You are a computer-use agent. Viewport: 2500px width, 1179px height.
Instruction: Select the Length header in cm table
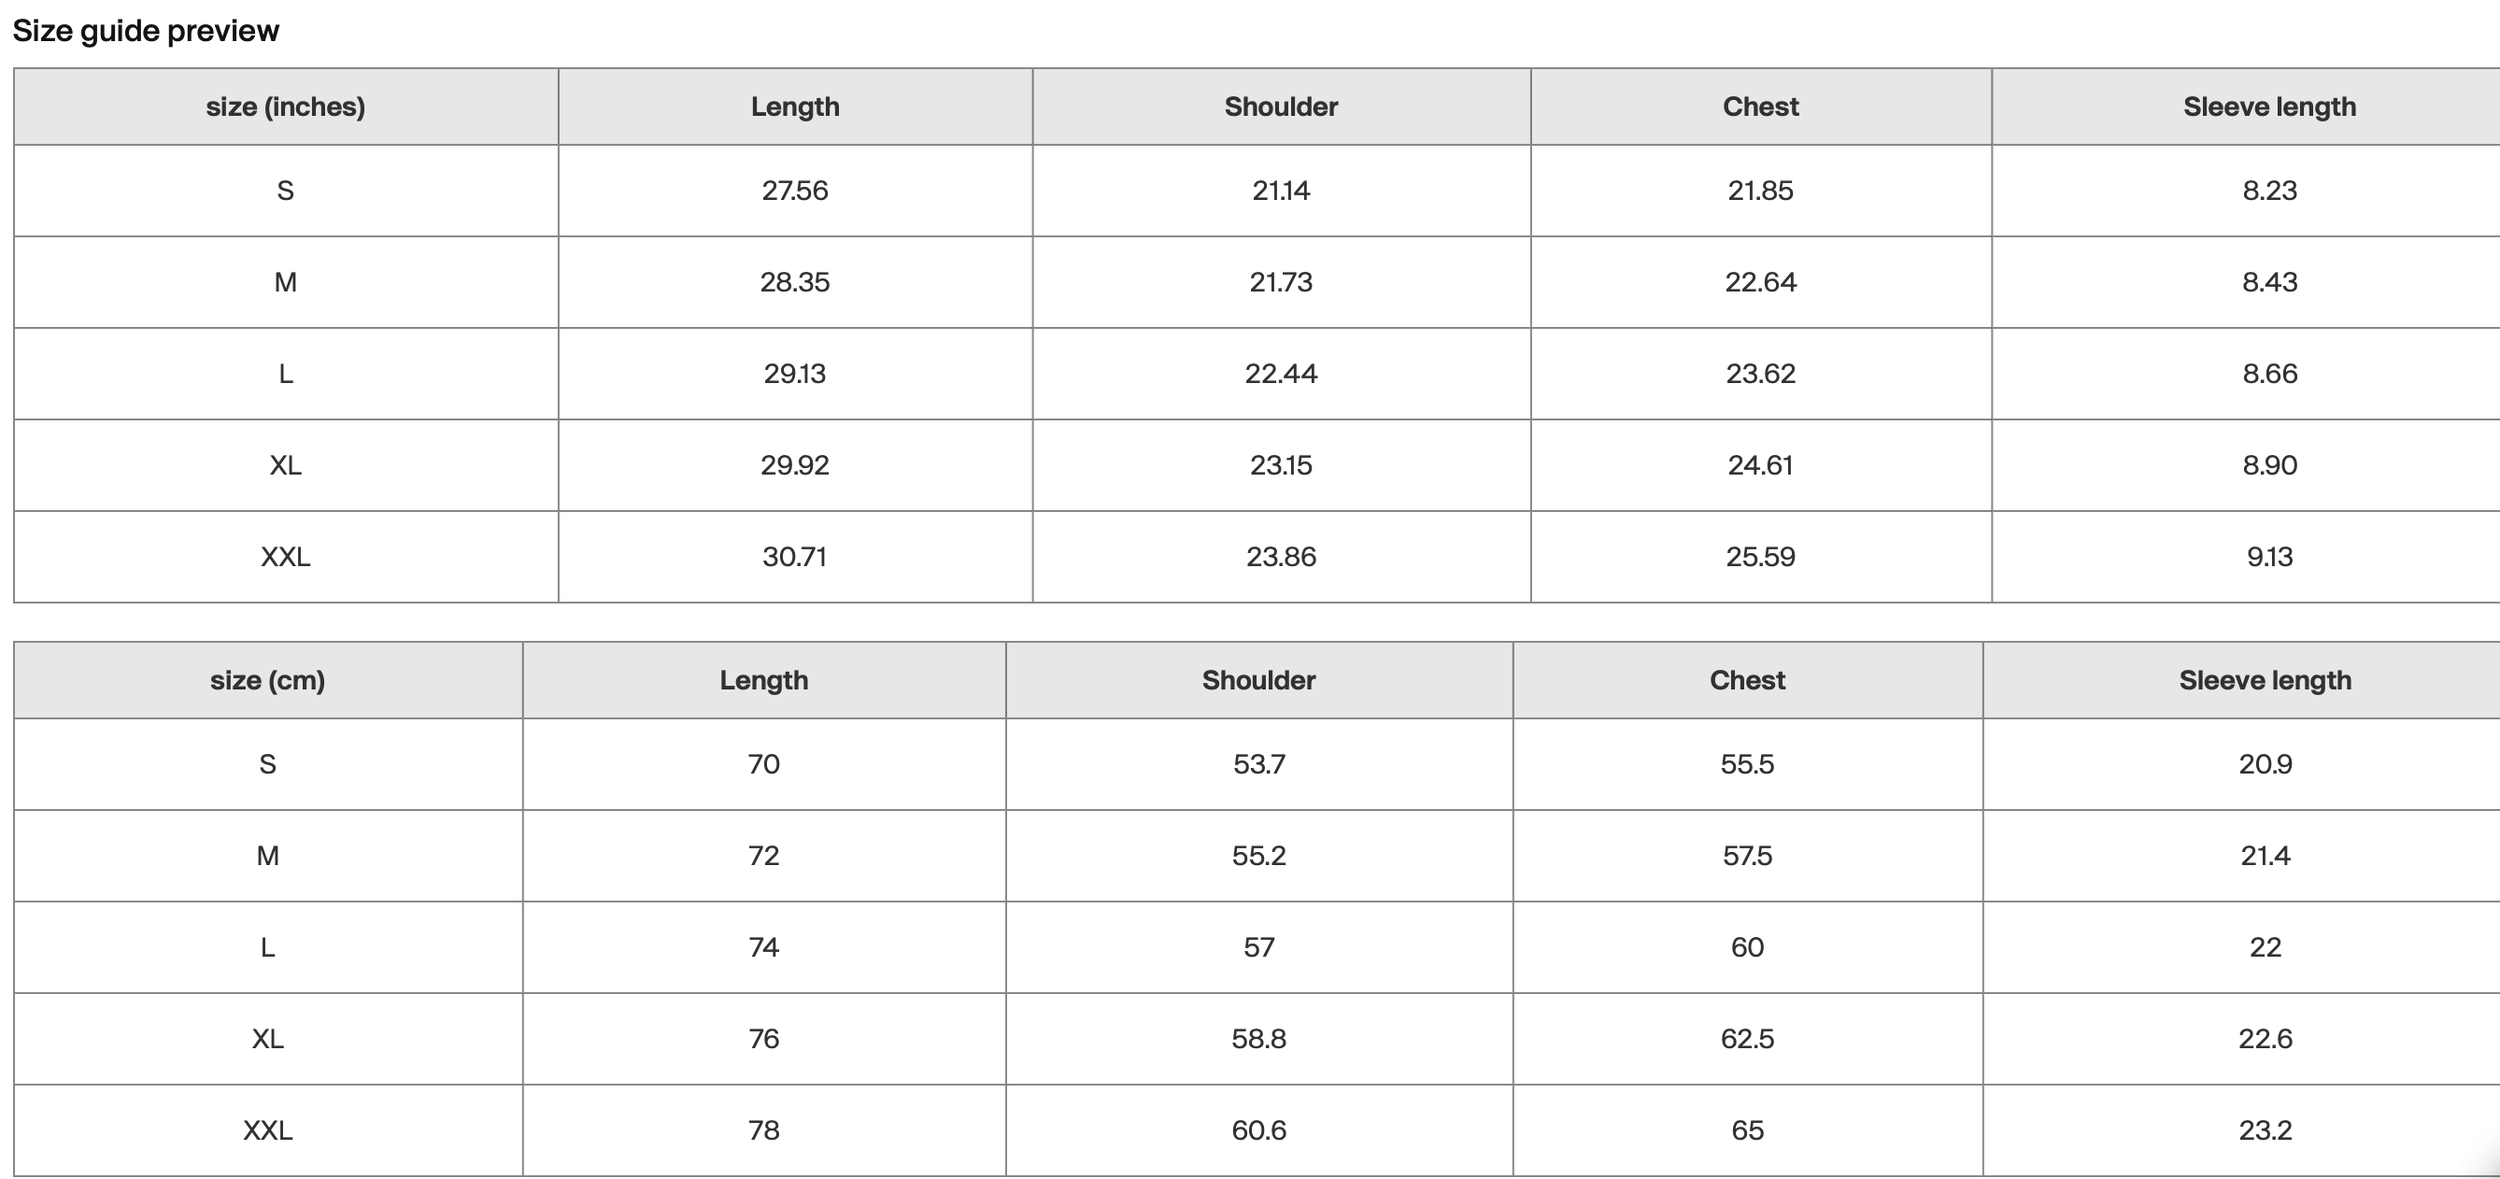pos(764,680)
